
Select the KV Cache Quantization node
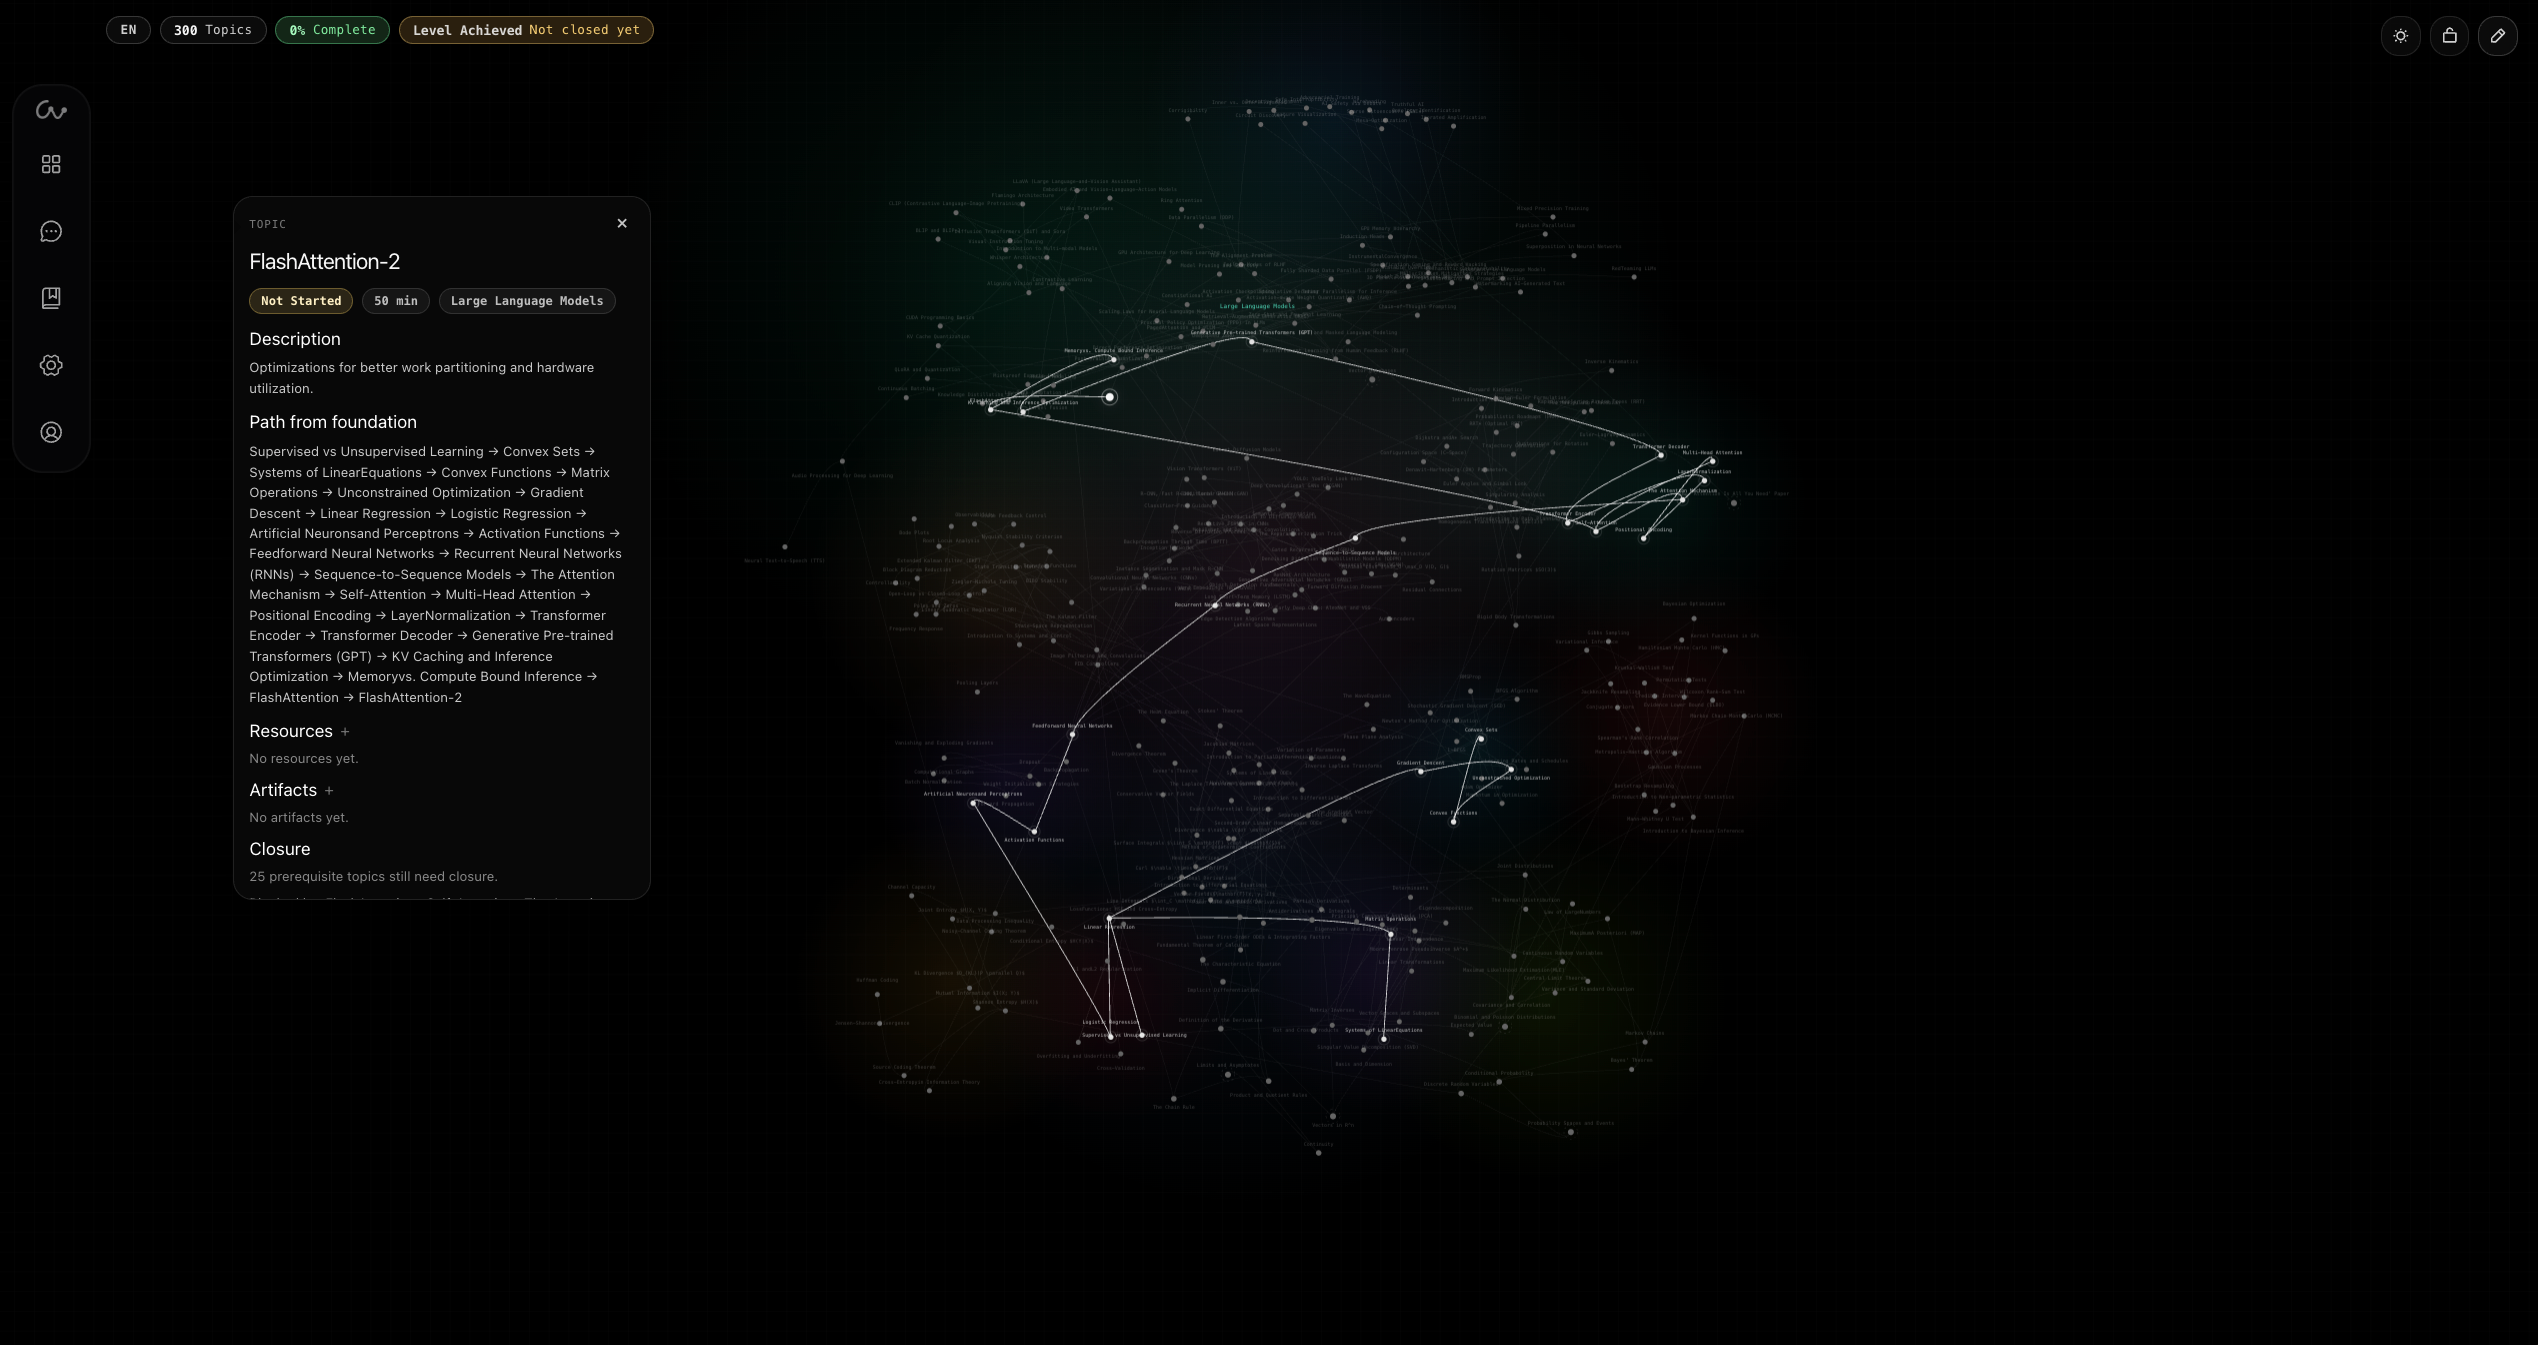(x=938, y=345)
